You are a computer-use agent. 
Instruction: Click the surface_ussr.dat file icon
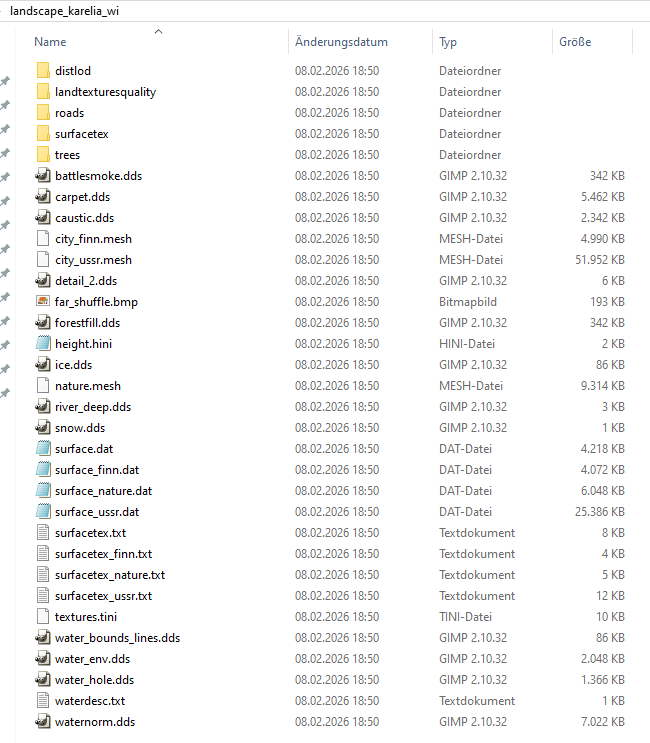click(42, 512)
